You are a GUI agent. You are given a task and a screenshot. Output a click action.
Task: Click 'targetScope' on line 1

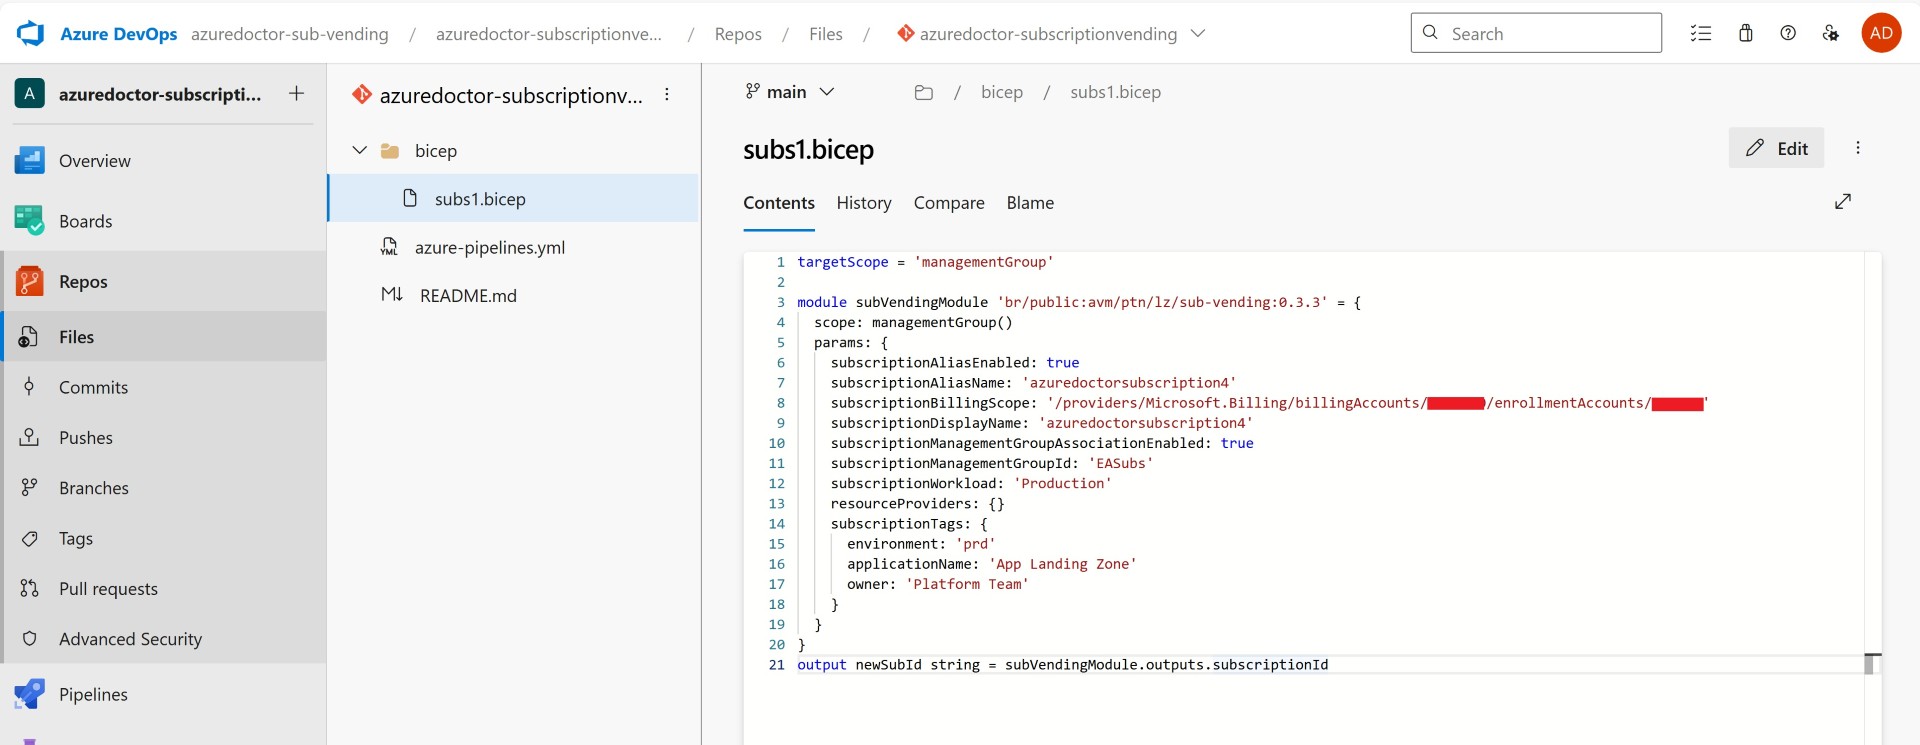click(843, 262)
